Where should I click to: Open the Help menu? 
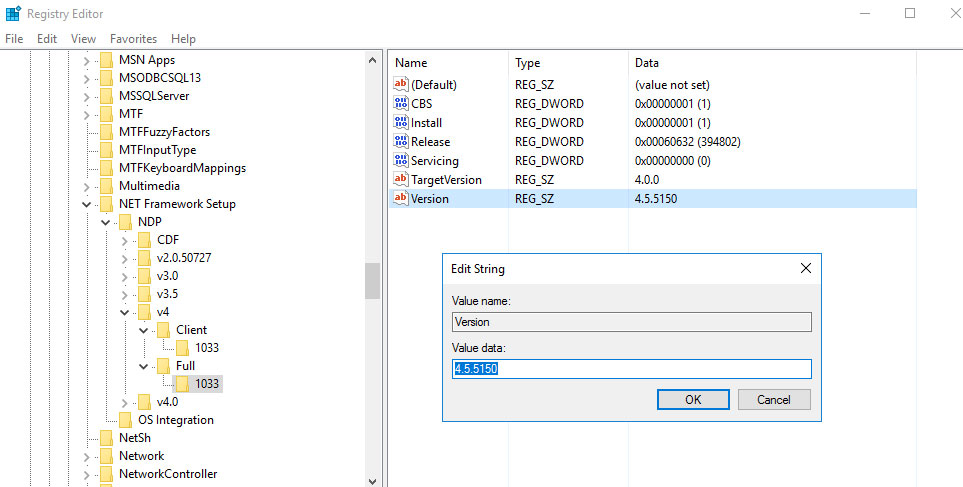click(183, 39)
